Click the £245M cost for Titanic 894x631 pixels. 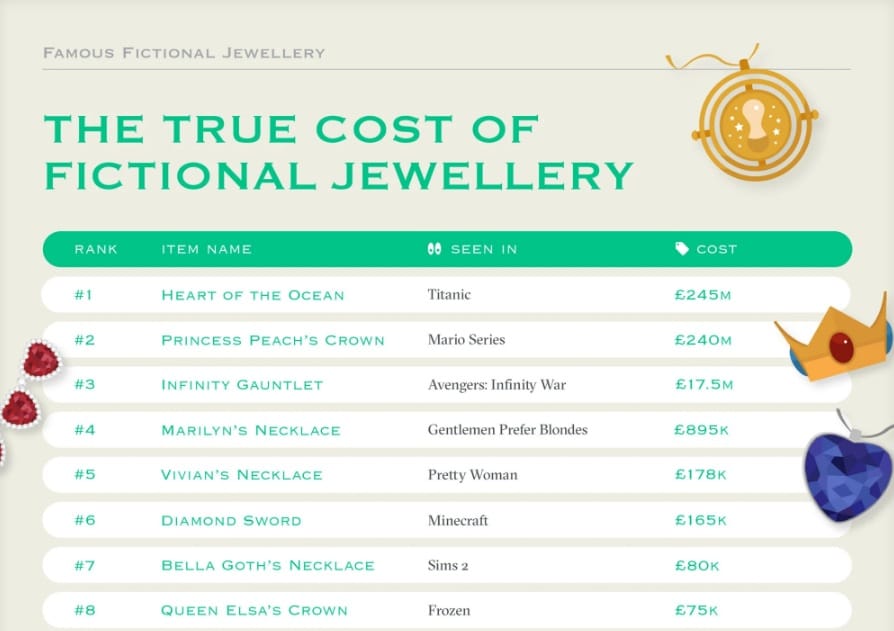[x=702, y=295]
